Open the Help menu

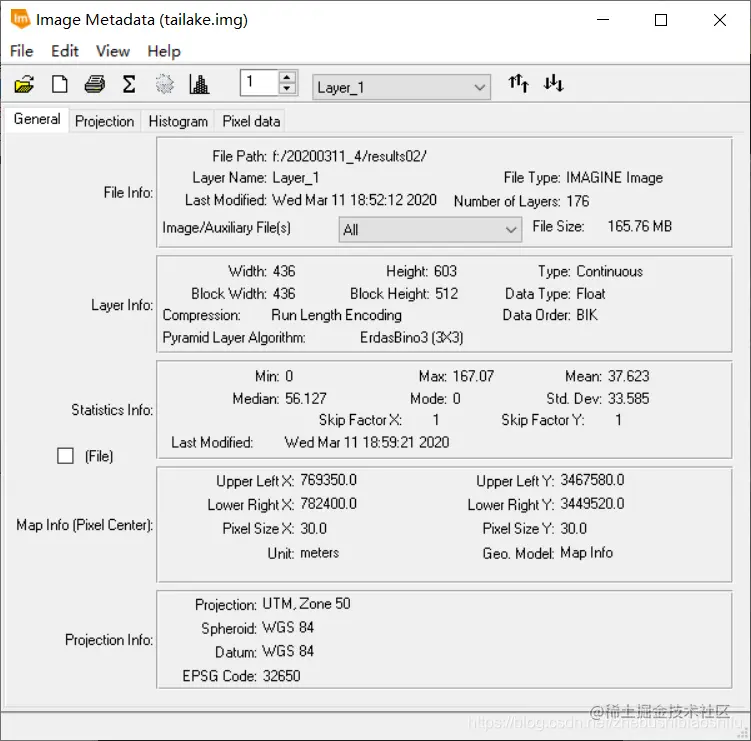(x=164, y=51)
